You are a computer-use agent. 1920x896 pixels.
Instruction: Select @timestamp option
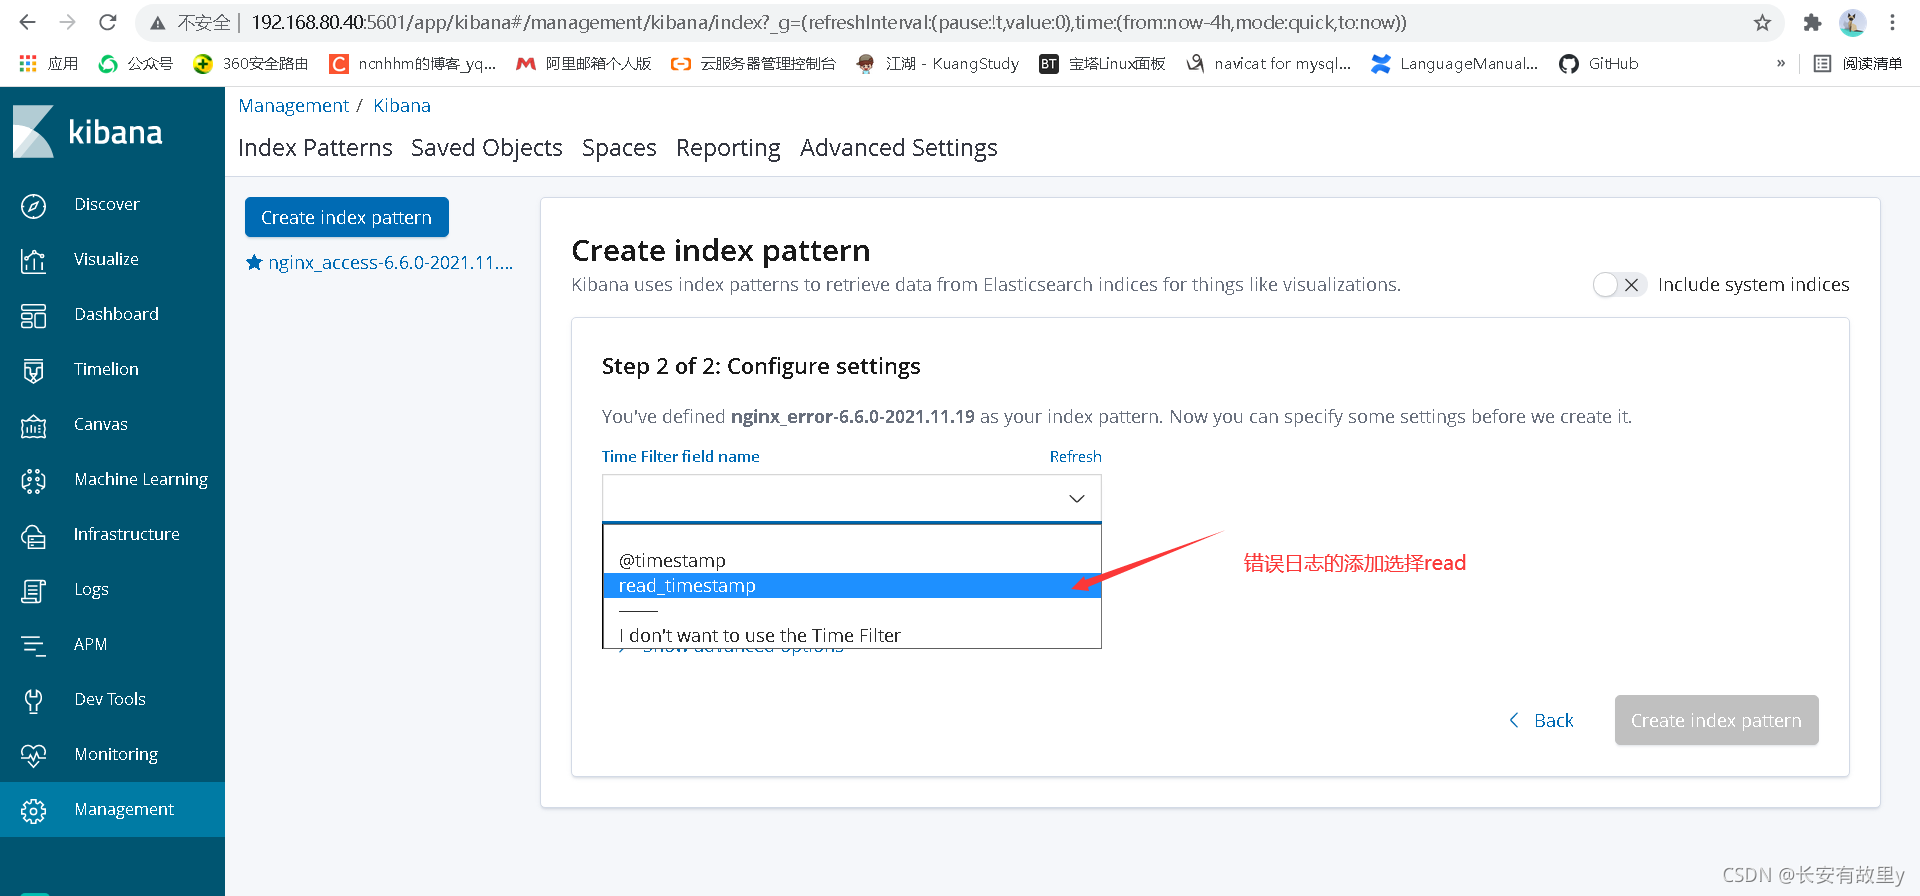(851, 560)
